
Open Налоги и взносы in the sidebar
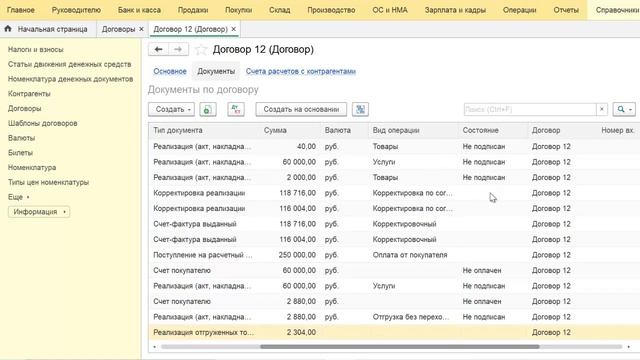point(36,49)
